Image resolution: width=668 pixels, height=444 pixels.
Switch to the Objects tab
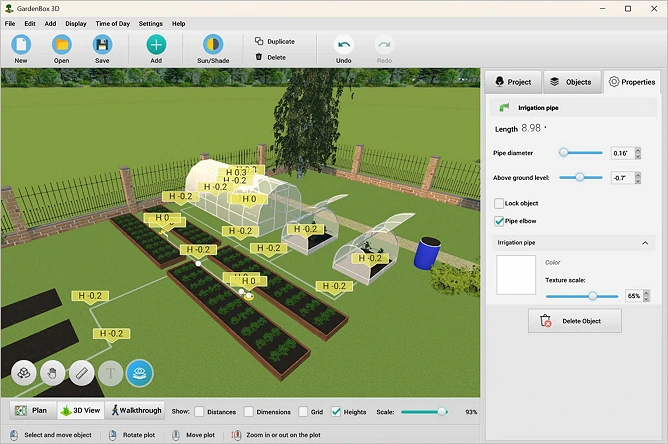[x=572, y=82]
